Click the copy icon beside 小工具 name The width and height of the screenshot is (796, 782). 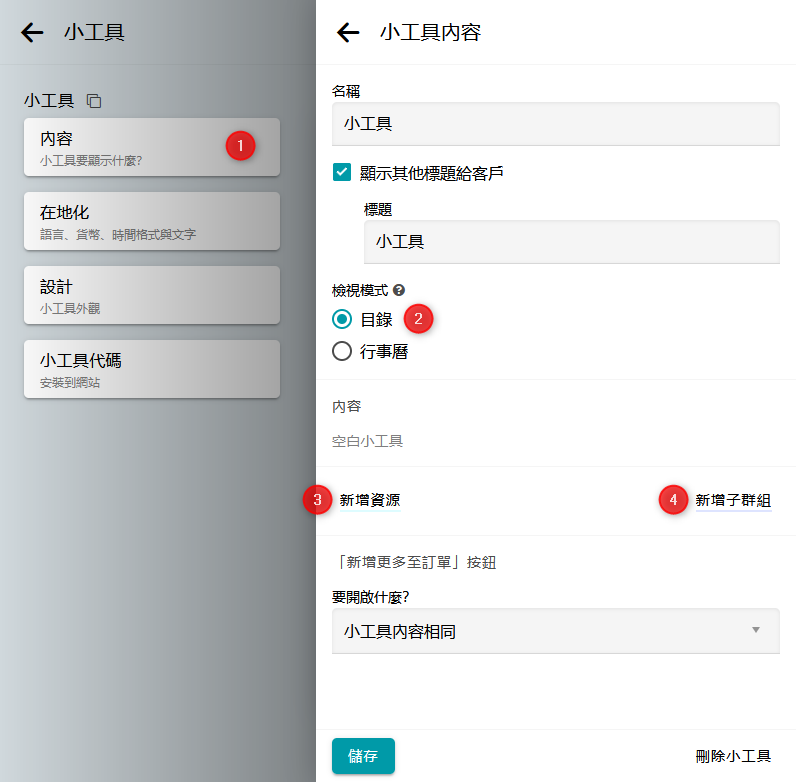(x=94, y=101)
